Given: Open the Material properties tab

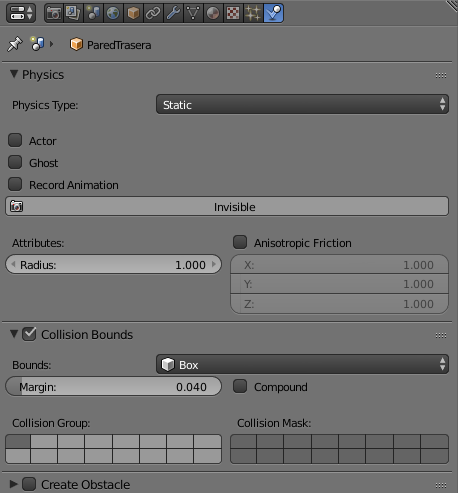Looking at the screenshot, I should (213, 13).
